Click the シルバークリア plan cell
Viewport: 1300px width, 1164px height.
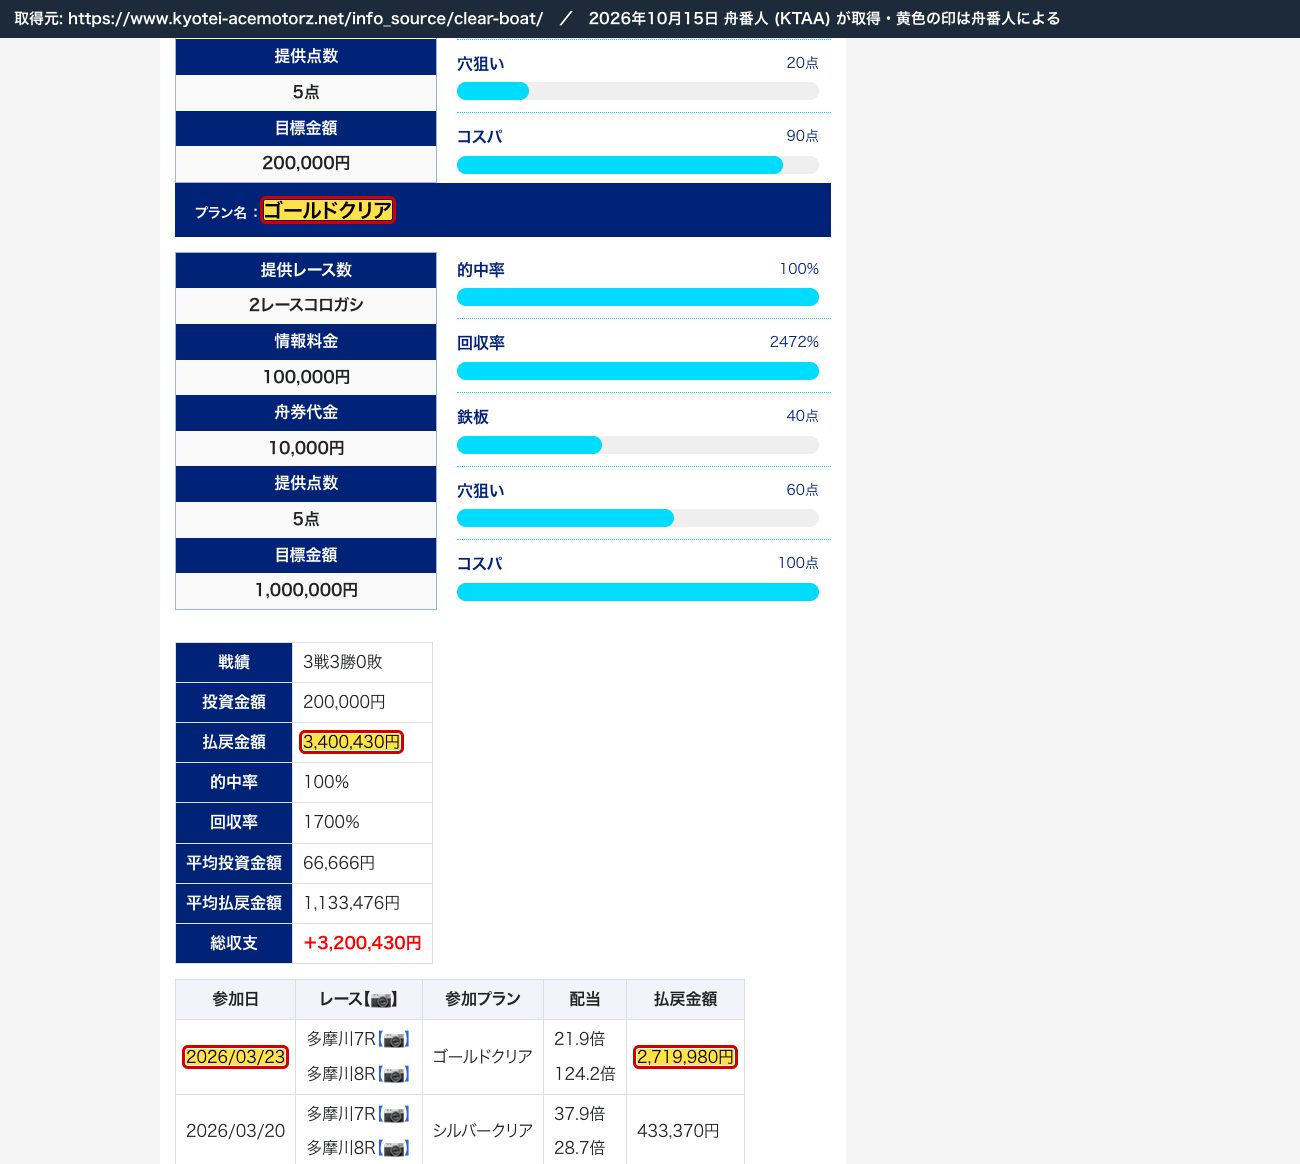point(483,1131)
